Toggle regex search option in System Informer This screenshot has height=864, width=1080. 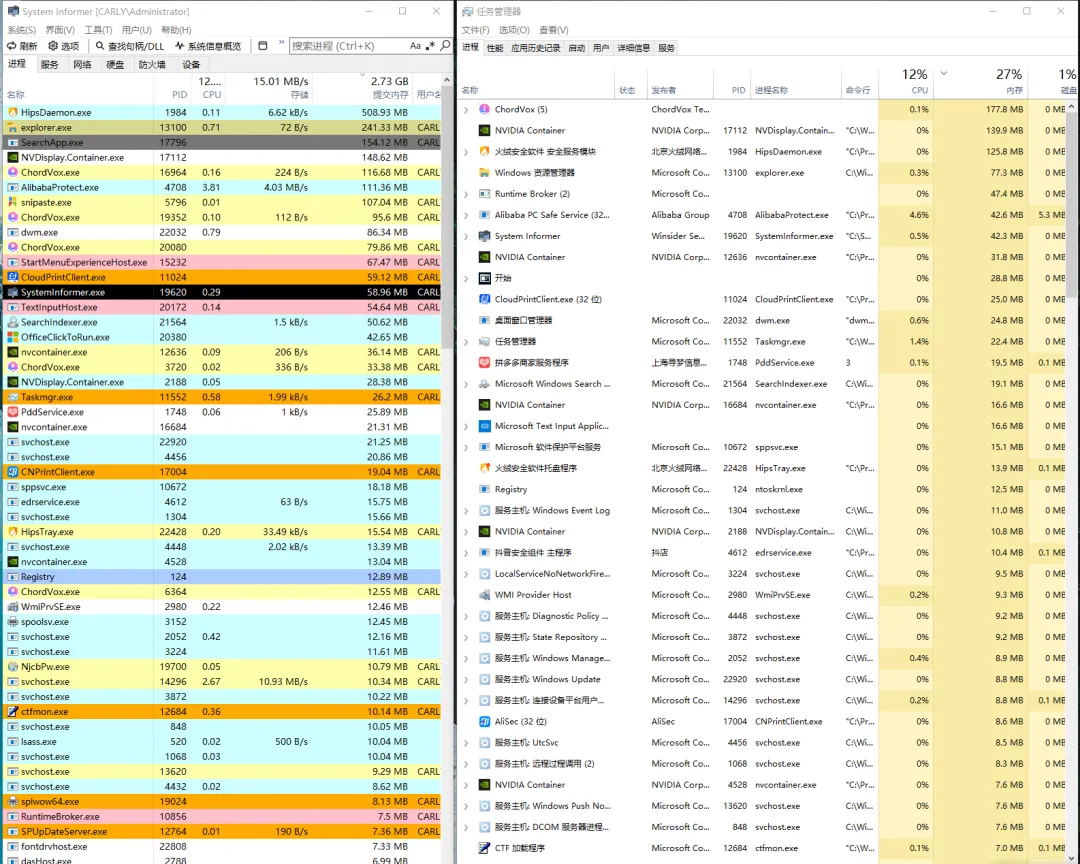point(430,46)
